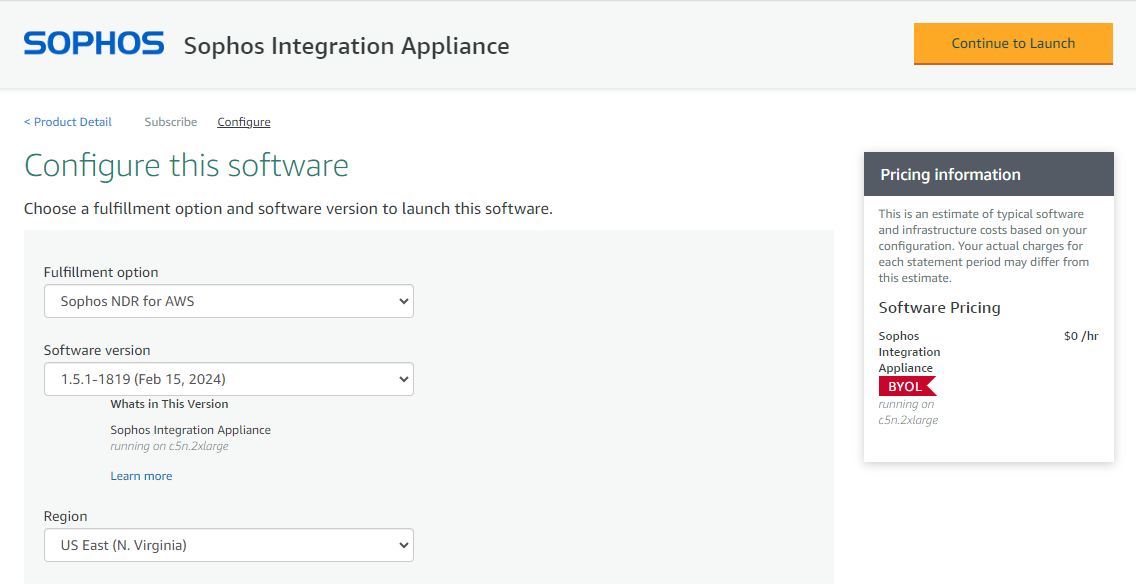
Task: Follow the Learn more link
Action: [141, 476]
